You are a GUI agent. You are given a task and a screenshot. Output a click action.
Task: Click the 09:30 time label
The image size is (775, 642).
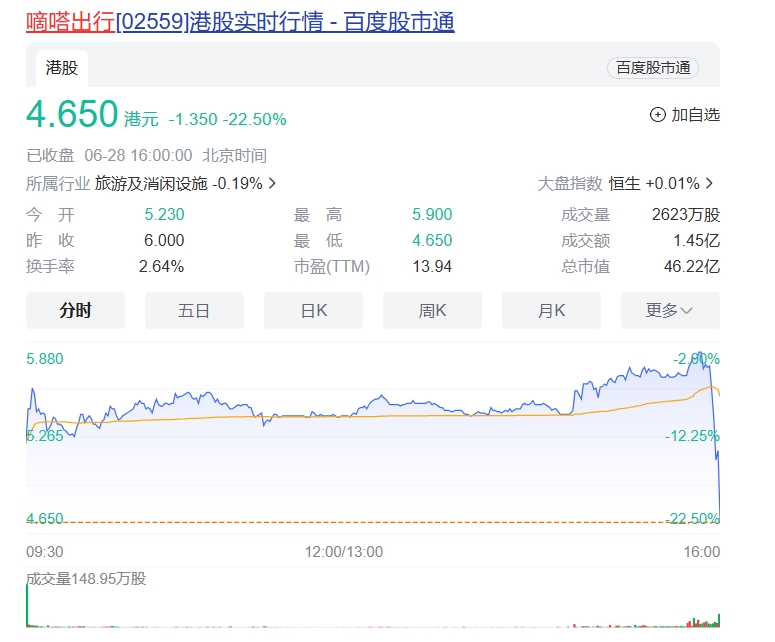pos(45,552)
